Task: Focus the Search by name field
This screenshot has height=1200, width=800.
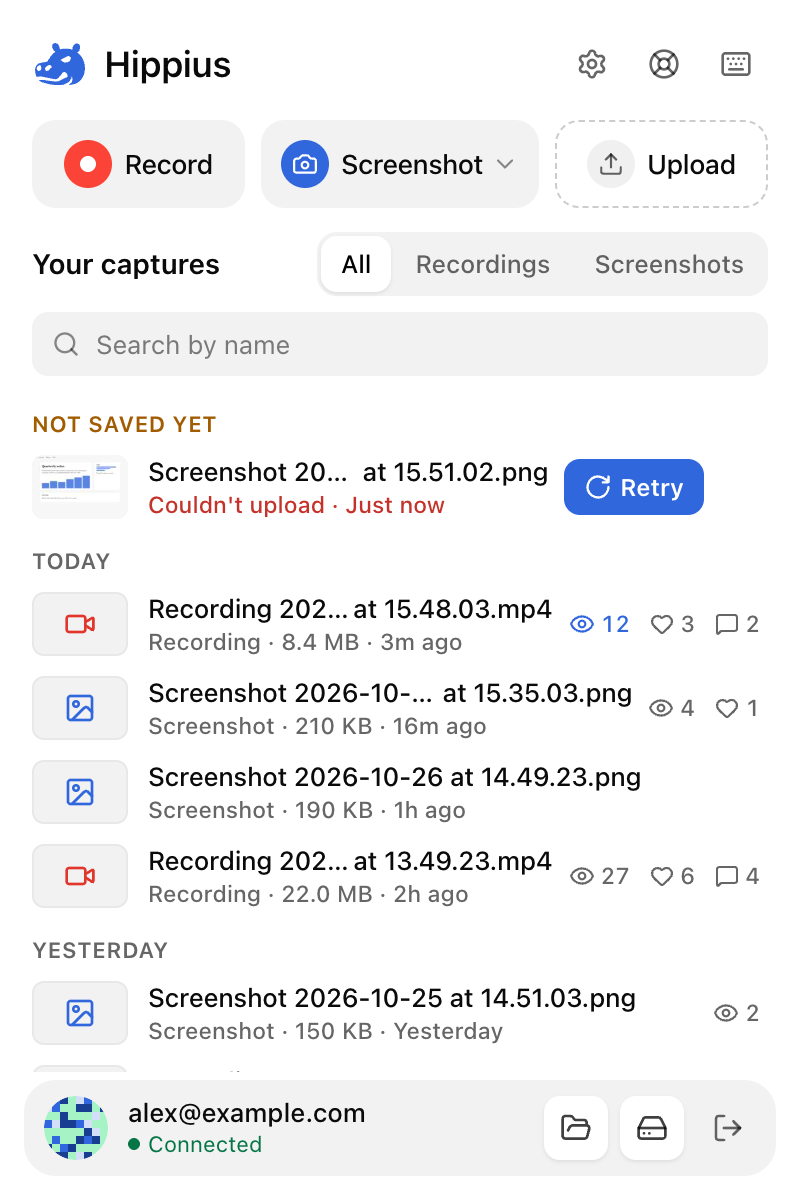Action: tap(400, 344)
